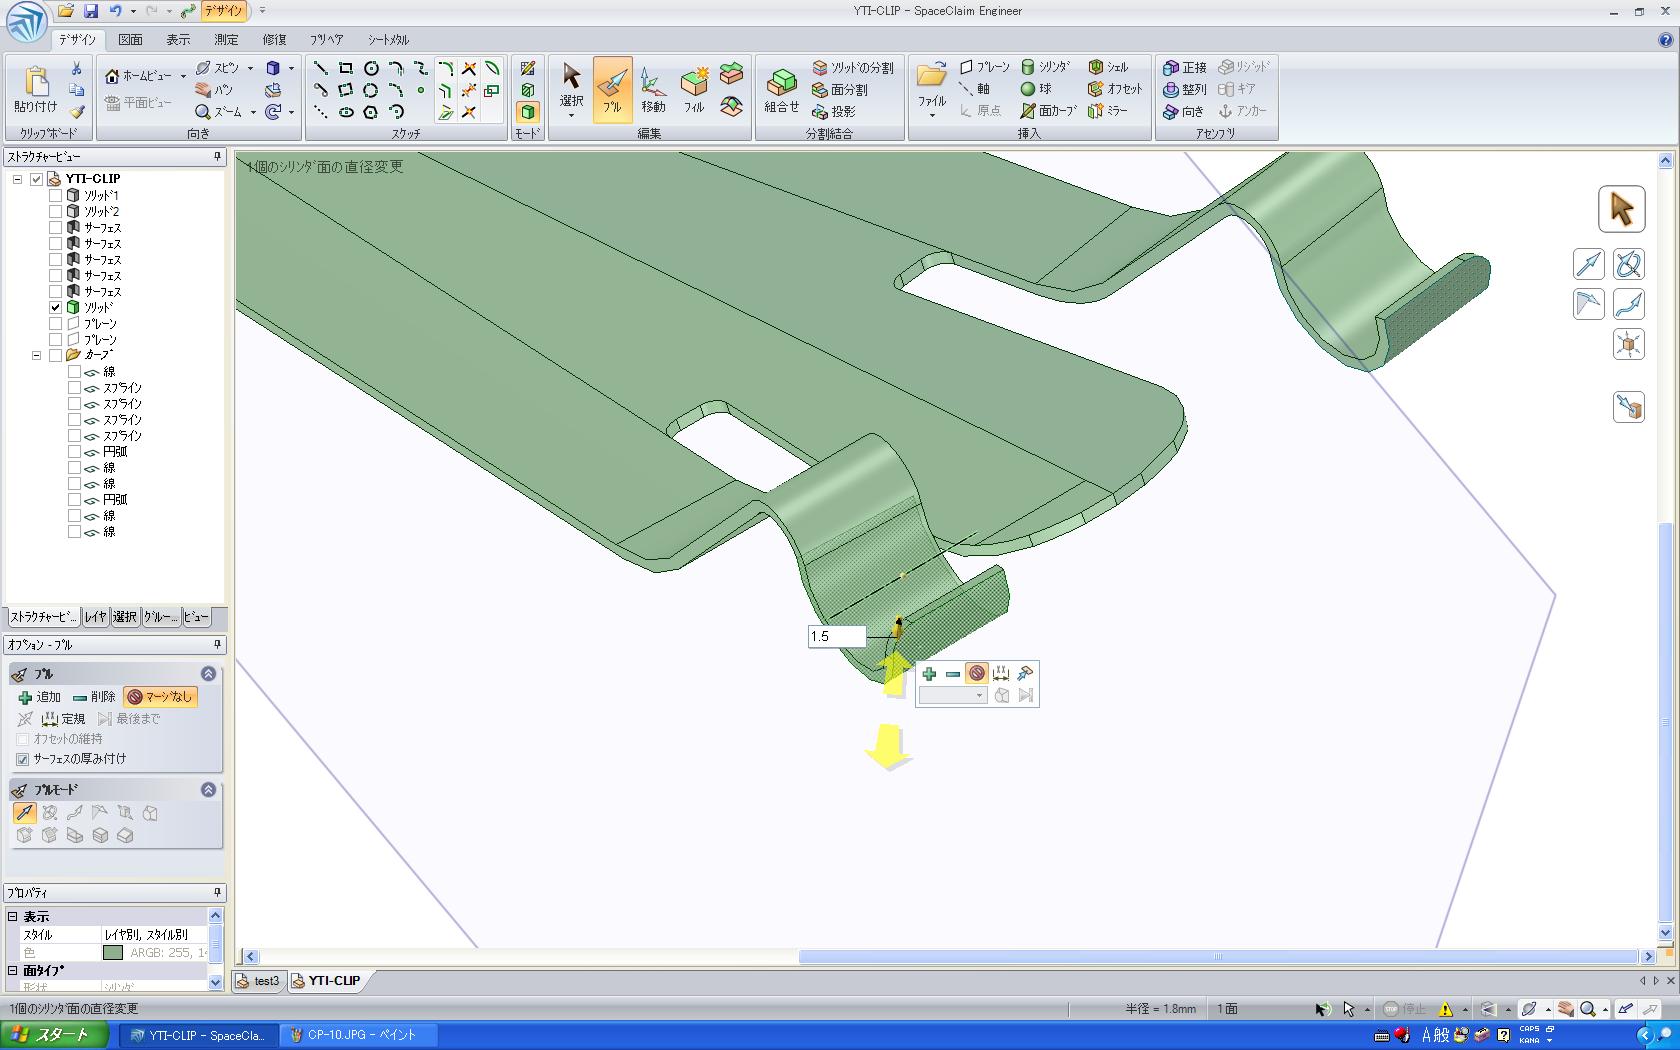
Task: Enable visibility checkbox for ソリッド1
Action: pos(56,196)
